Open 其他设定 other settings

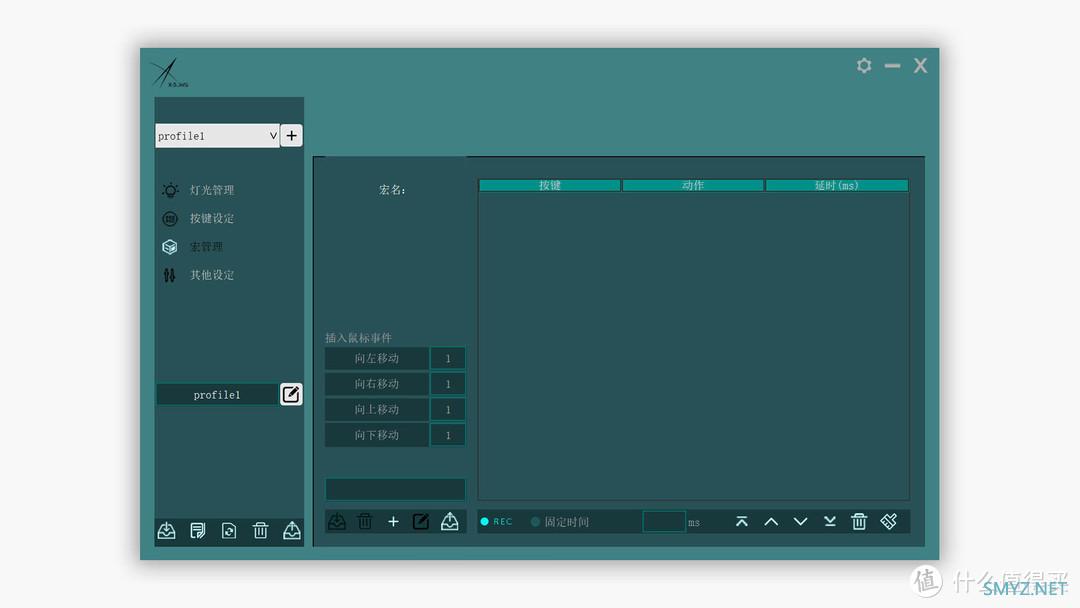pos(211,275)
